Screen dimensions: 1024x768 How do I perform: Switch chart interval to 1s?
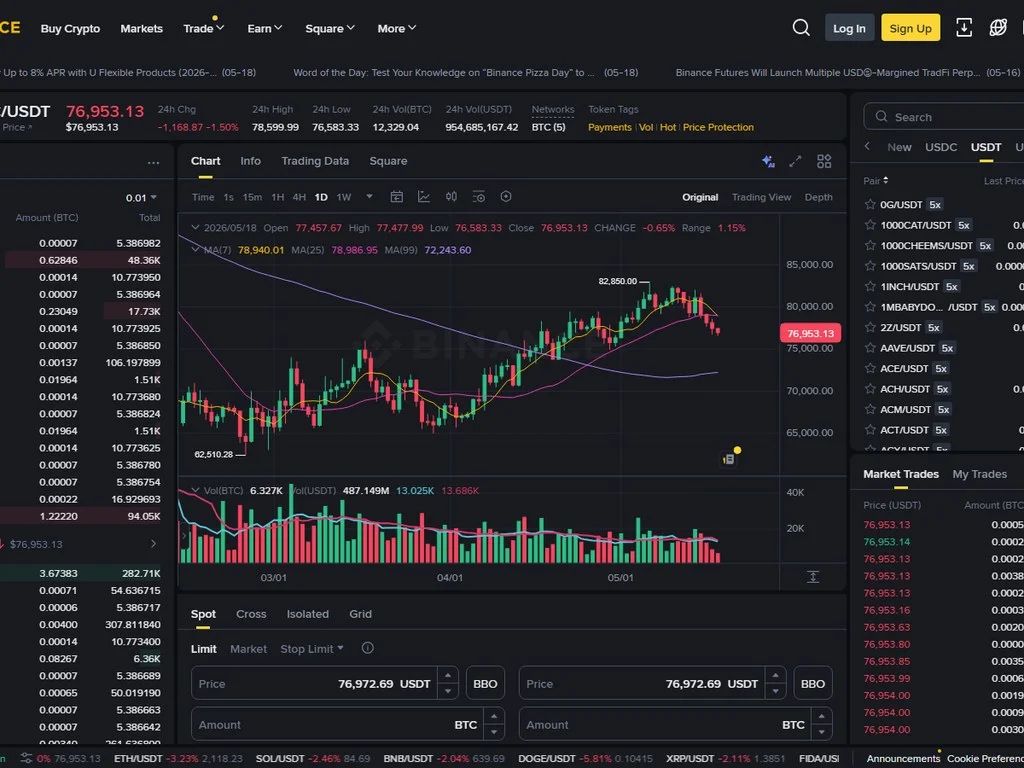point(229,197)
